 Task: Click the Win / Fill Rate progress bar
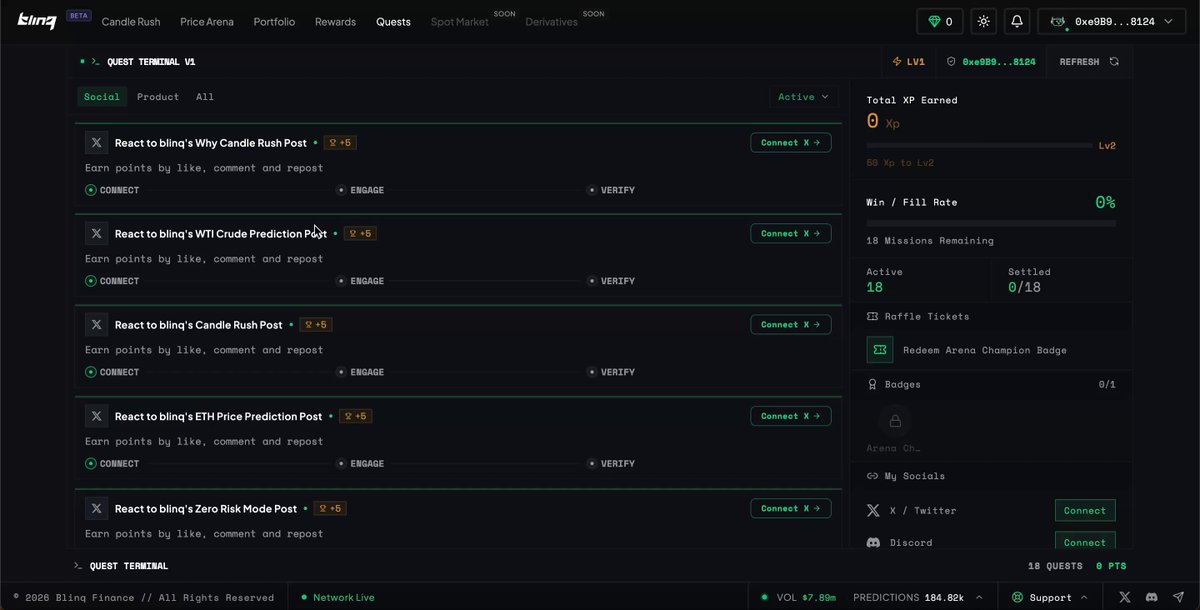(991, 223)
